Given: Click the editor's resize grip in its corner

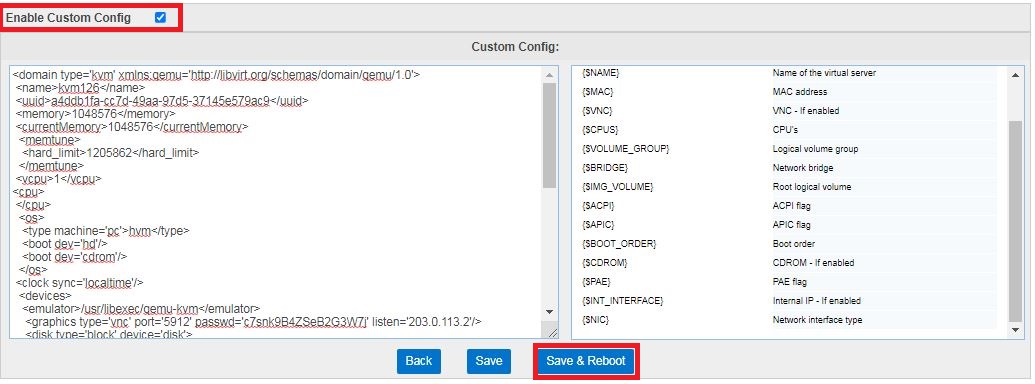Looking at the screenshot, I should 552,333.
